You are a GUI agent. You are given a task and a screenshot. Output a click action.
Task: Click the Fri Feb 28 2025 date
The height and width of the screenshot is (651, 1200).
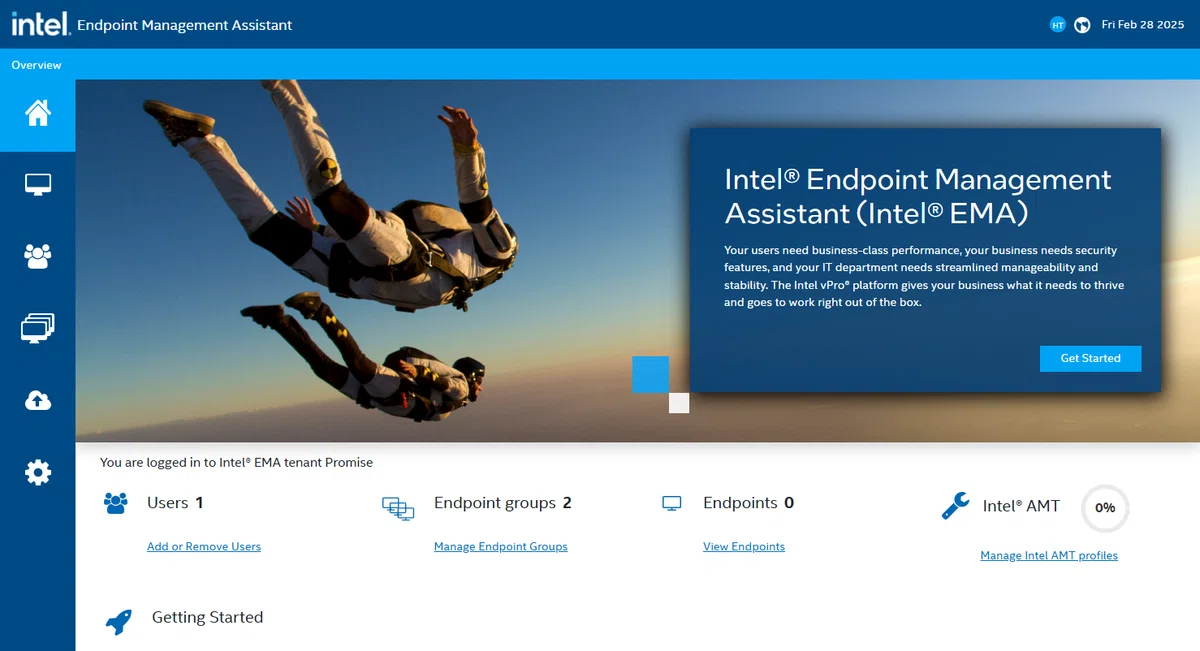(x=1144, y=25)
